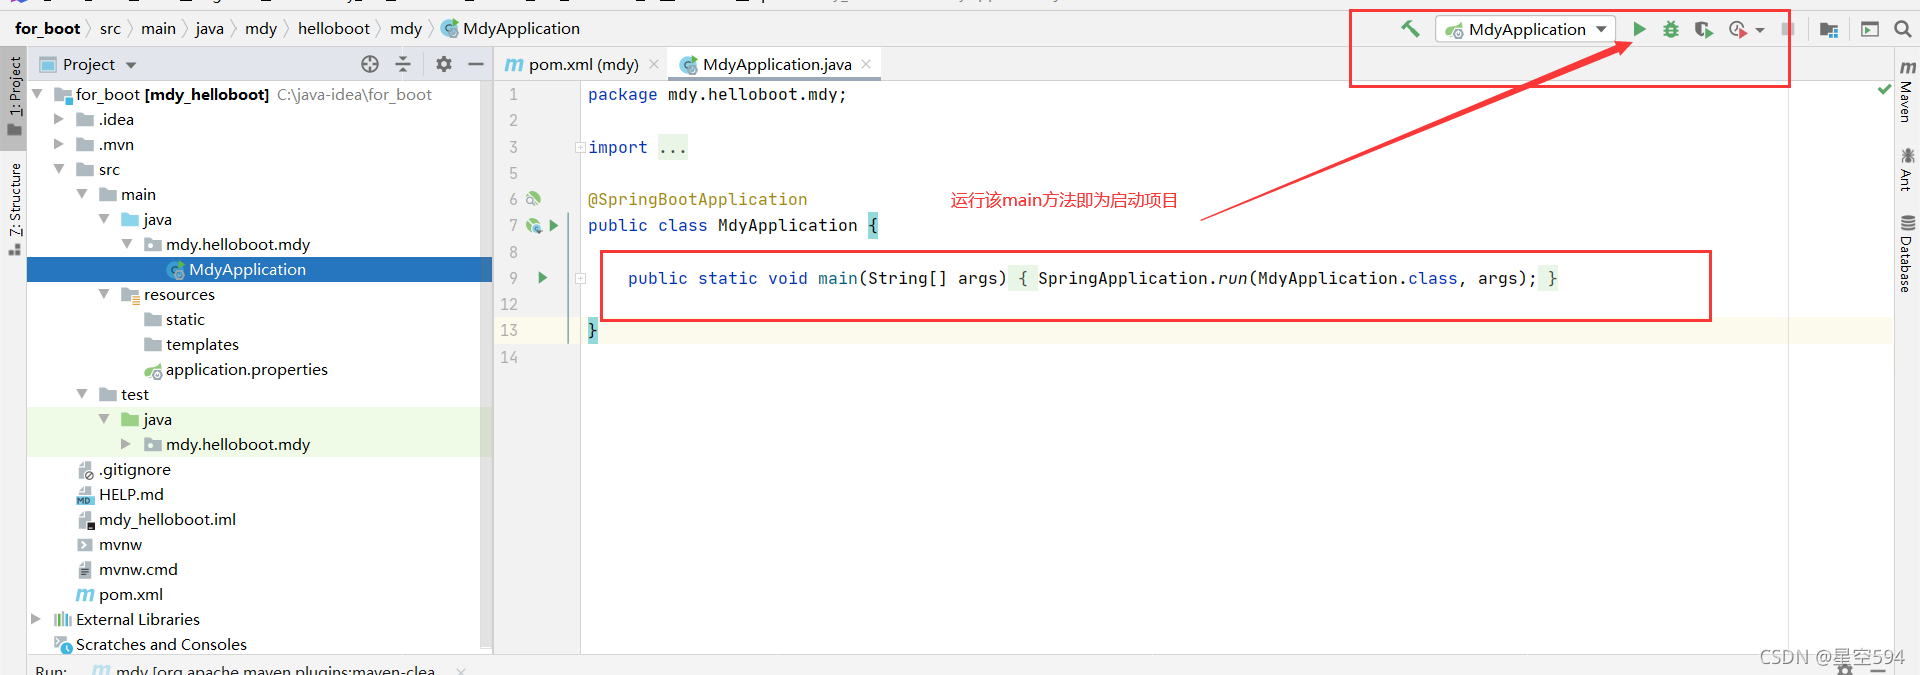
Task: Expand External Libraries node
Action: (x=37, y=619)
